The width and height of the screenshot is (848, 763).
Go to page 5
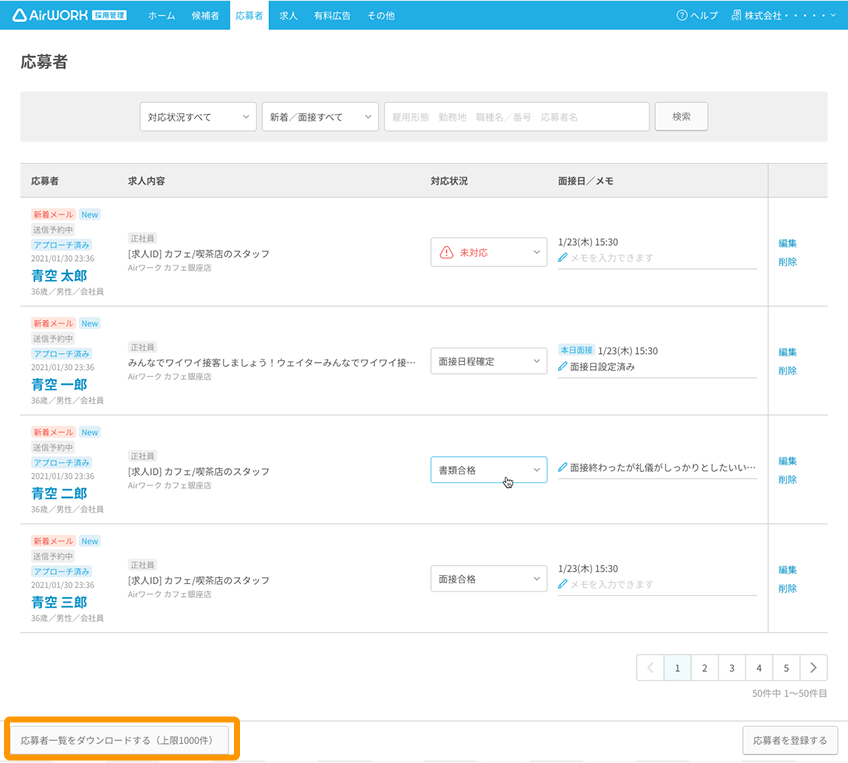[786, 668]
